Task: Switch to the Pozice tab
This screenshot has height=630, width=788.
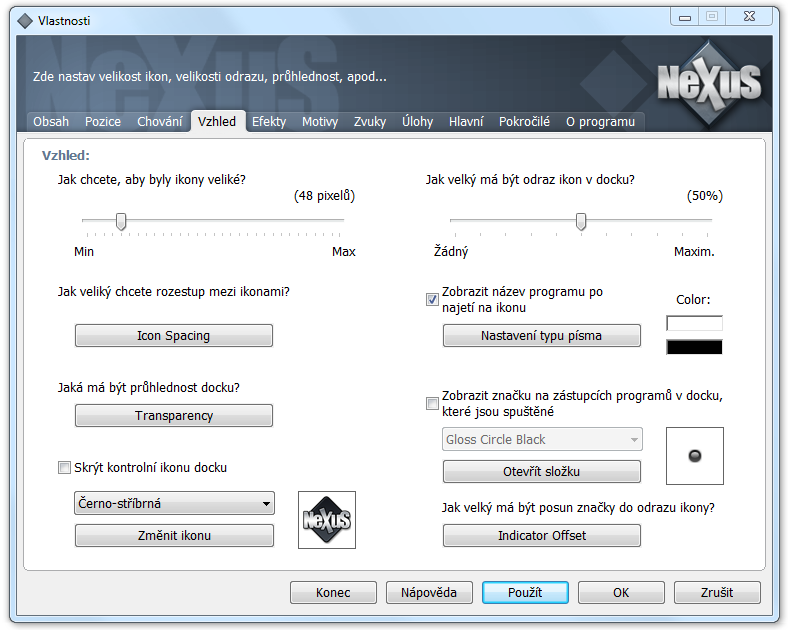Action: pyautogui.click(x=103, y=122)
